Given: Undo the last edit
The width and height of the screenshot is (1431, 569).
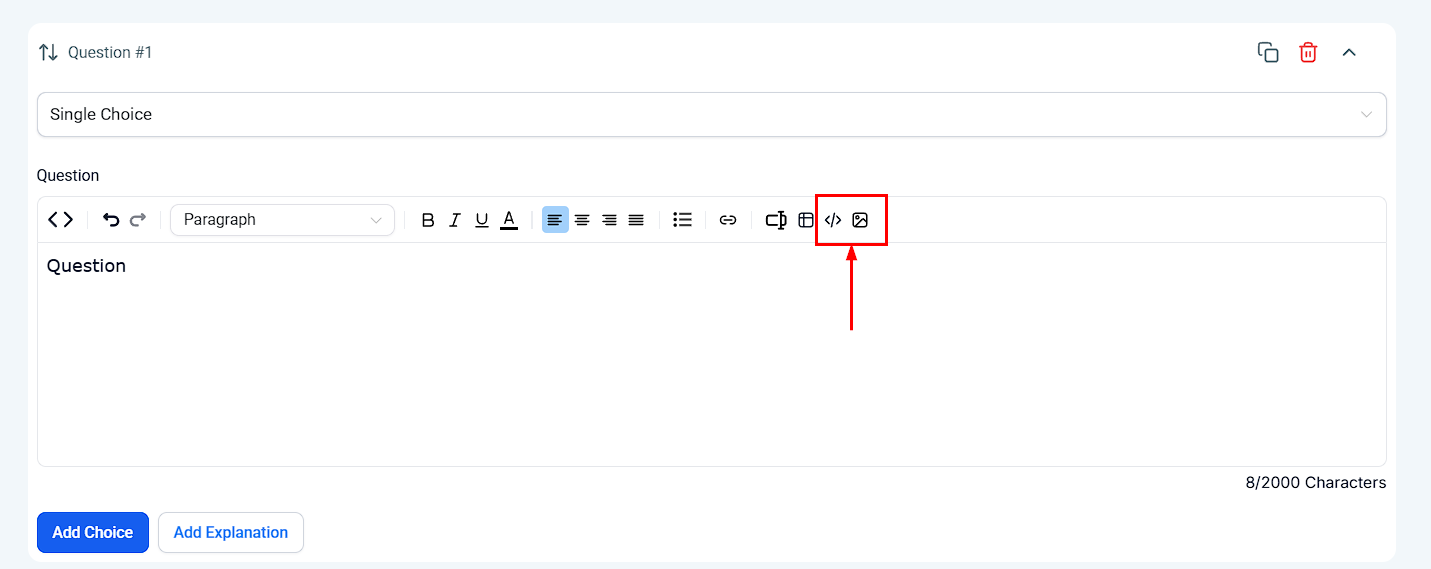Looking at the screenshot, I should coord(111,220).
